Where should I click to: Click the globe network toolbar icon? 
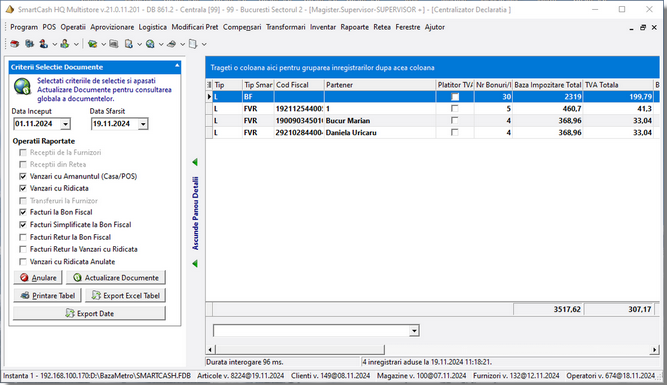pyautogui.click(x=150, y=44)
